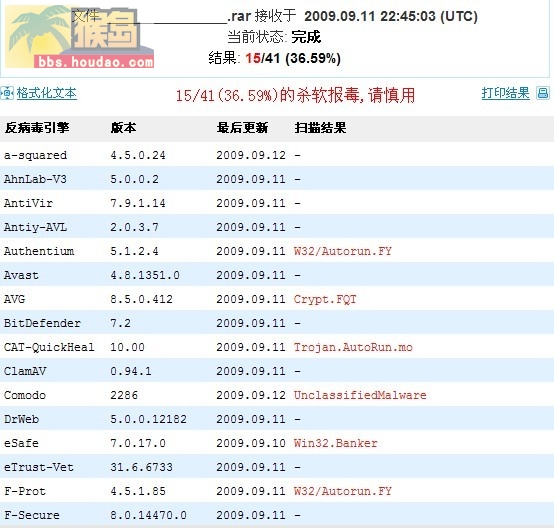554x528 pixels.
Task: Click F-Prot's W32/Autorun.FY scan result
Action: [343, 491]
